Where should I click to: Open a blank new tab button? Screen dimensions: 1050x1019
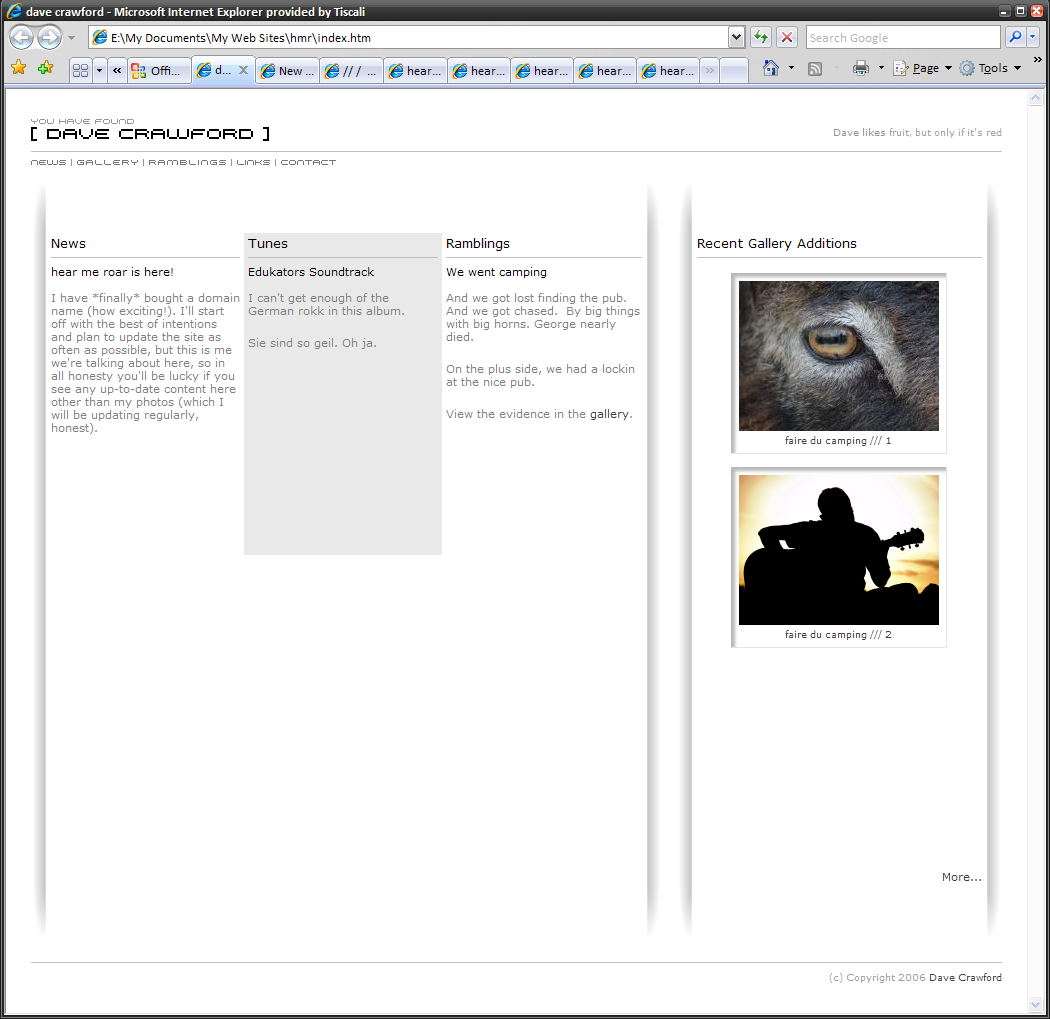click(x=734, y=70)
